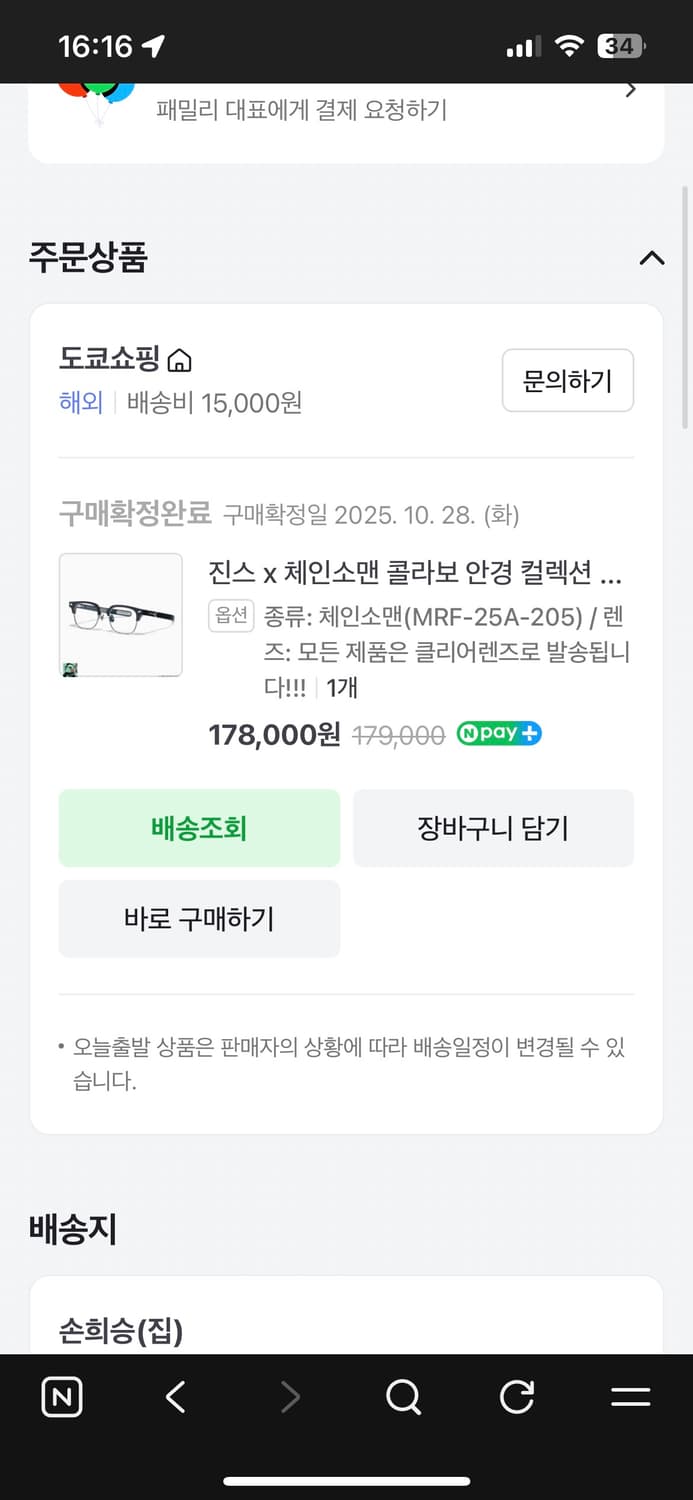Reload the page with the refresh icon
Image resolution: width=693 pixels, height=1500 pixels.
coord(516,1397)
